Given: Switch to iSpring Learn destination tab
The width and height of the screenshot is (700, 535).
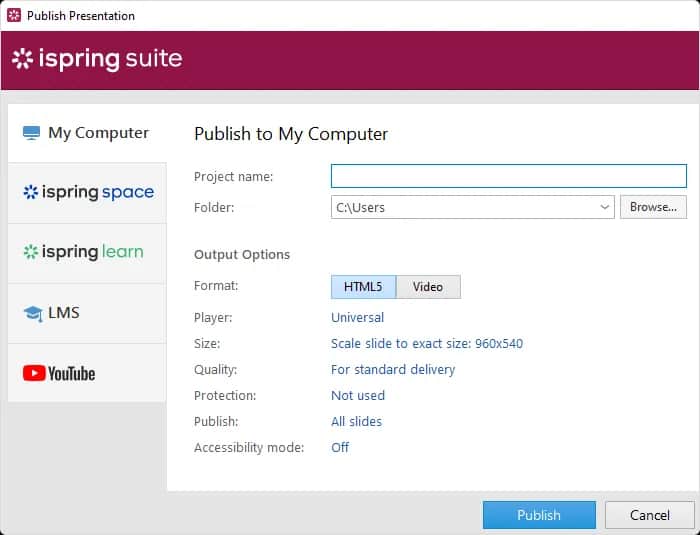Looking at the screenshot, I should point(87,252).
